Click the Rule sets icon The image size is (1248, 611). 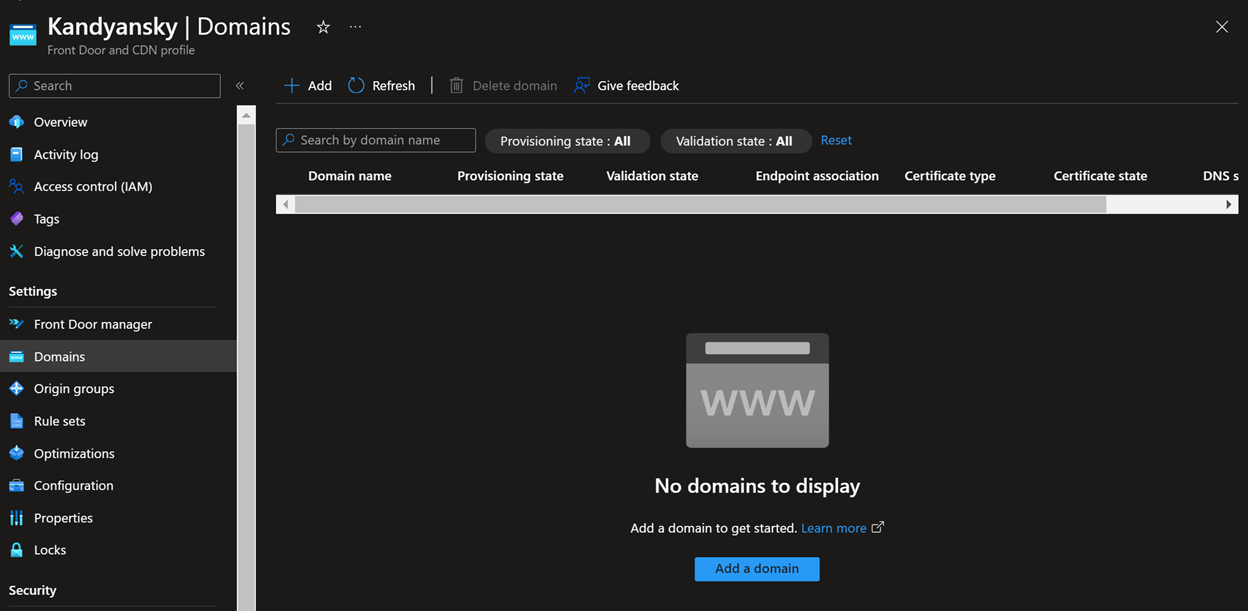(x=16, y=421)
